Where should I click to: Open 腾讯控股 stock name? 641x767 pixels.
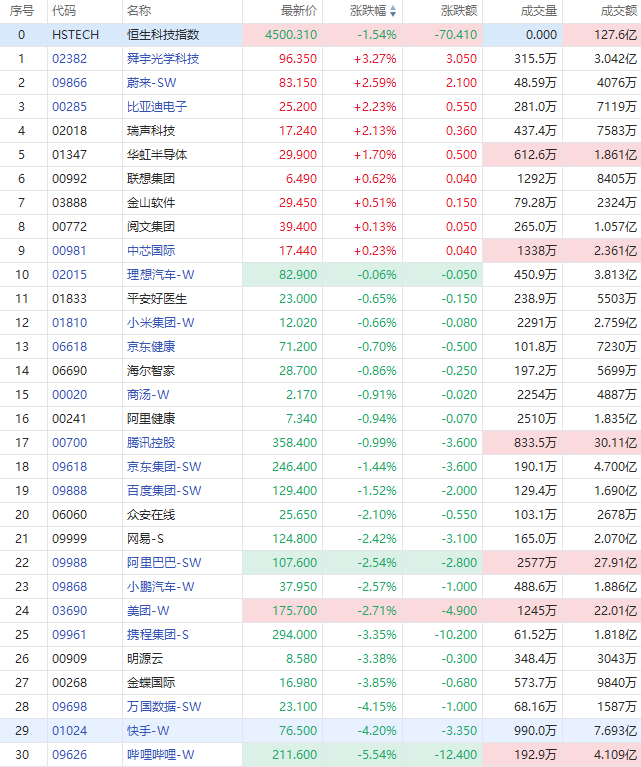coord(151,442)
